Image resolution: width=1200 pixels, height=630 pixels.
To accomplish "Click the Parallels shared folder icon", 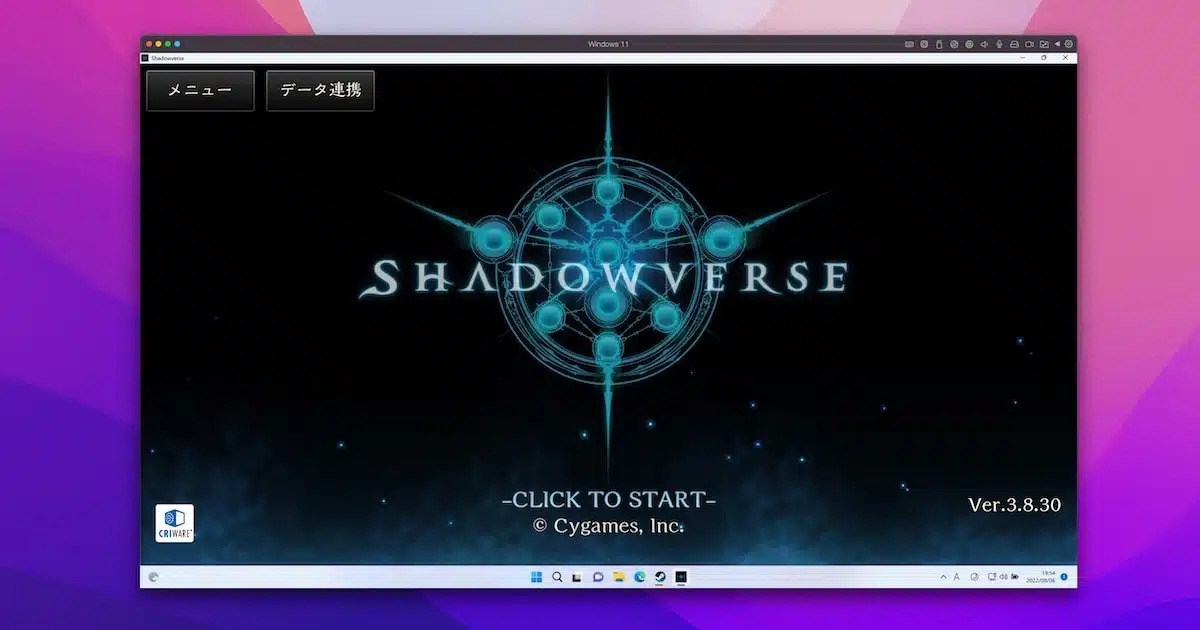I will [1044, 44].
